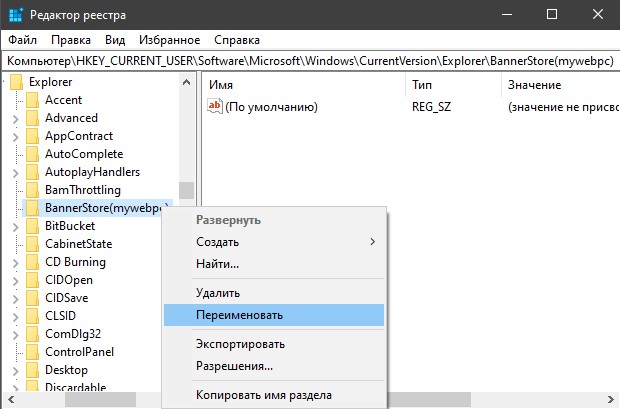Click the AutoComplete folder icon
Viewport: 620px width, 409px height.
pos(32,154)
